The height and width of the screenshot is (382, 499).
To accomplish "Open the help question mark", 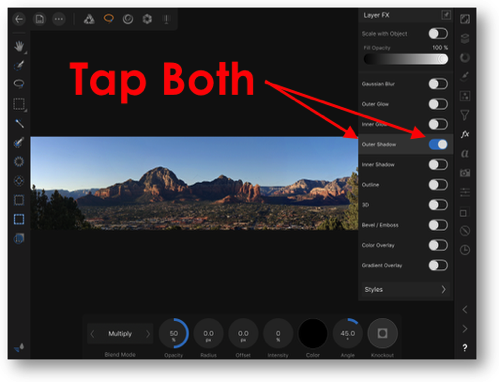I will pyautogui.click(x=465, y=348).
